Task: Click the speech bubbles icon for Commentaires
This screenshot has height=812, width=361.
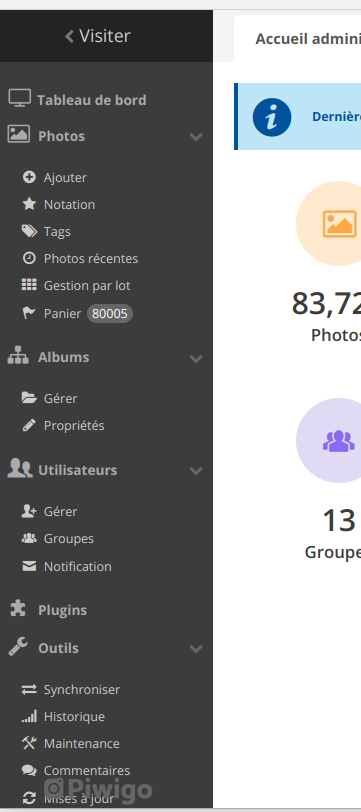Action: click(x=29, y=771)
